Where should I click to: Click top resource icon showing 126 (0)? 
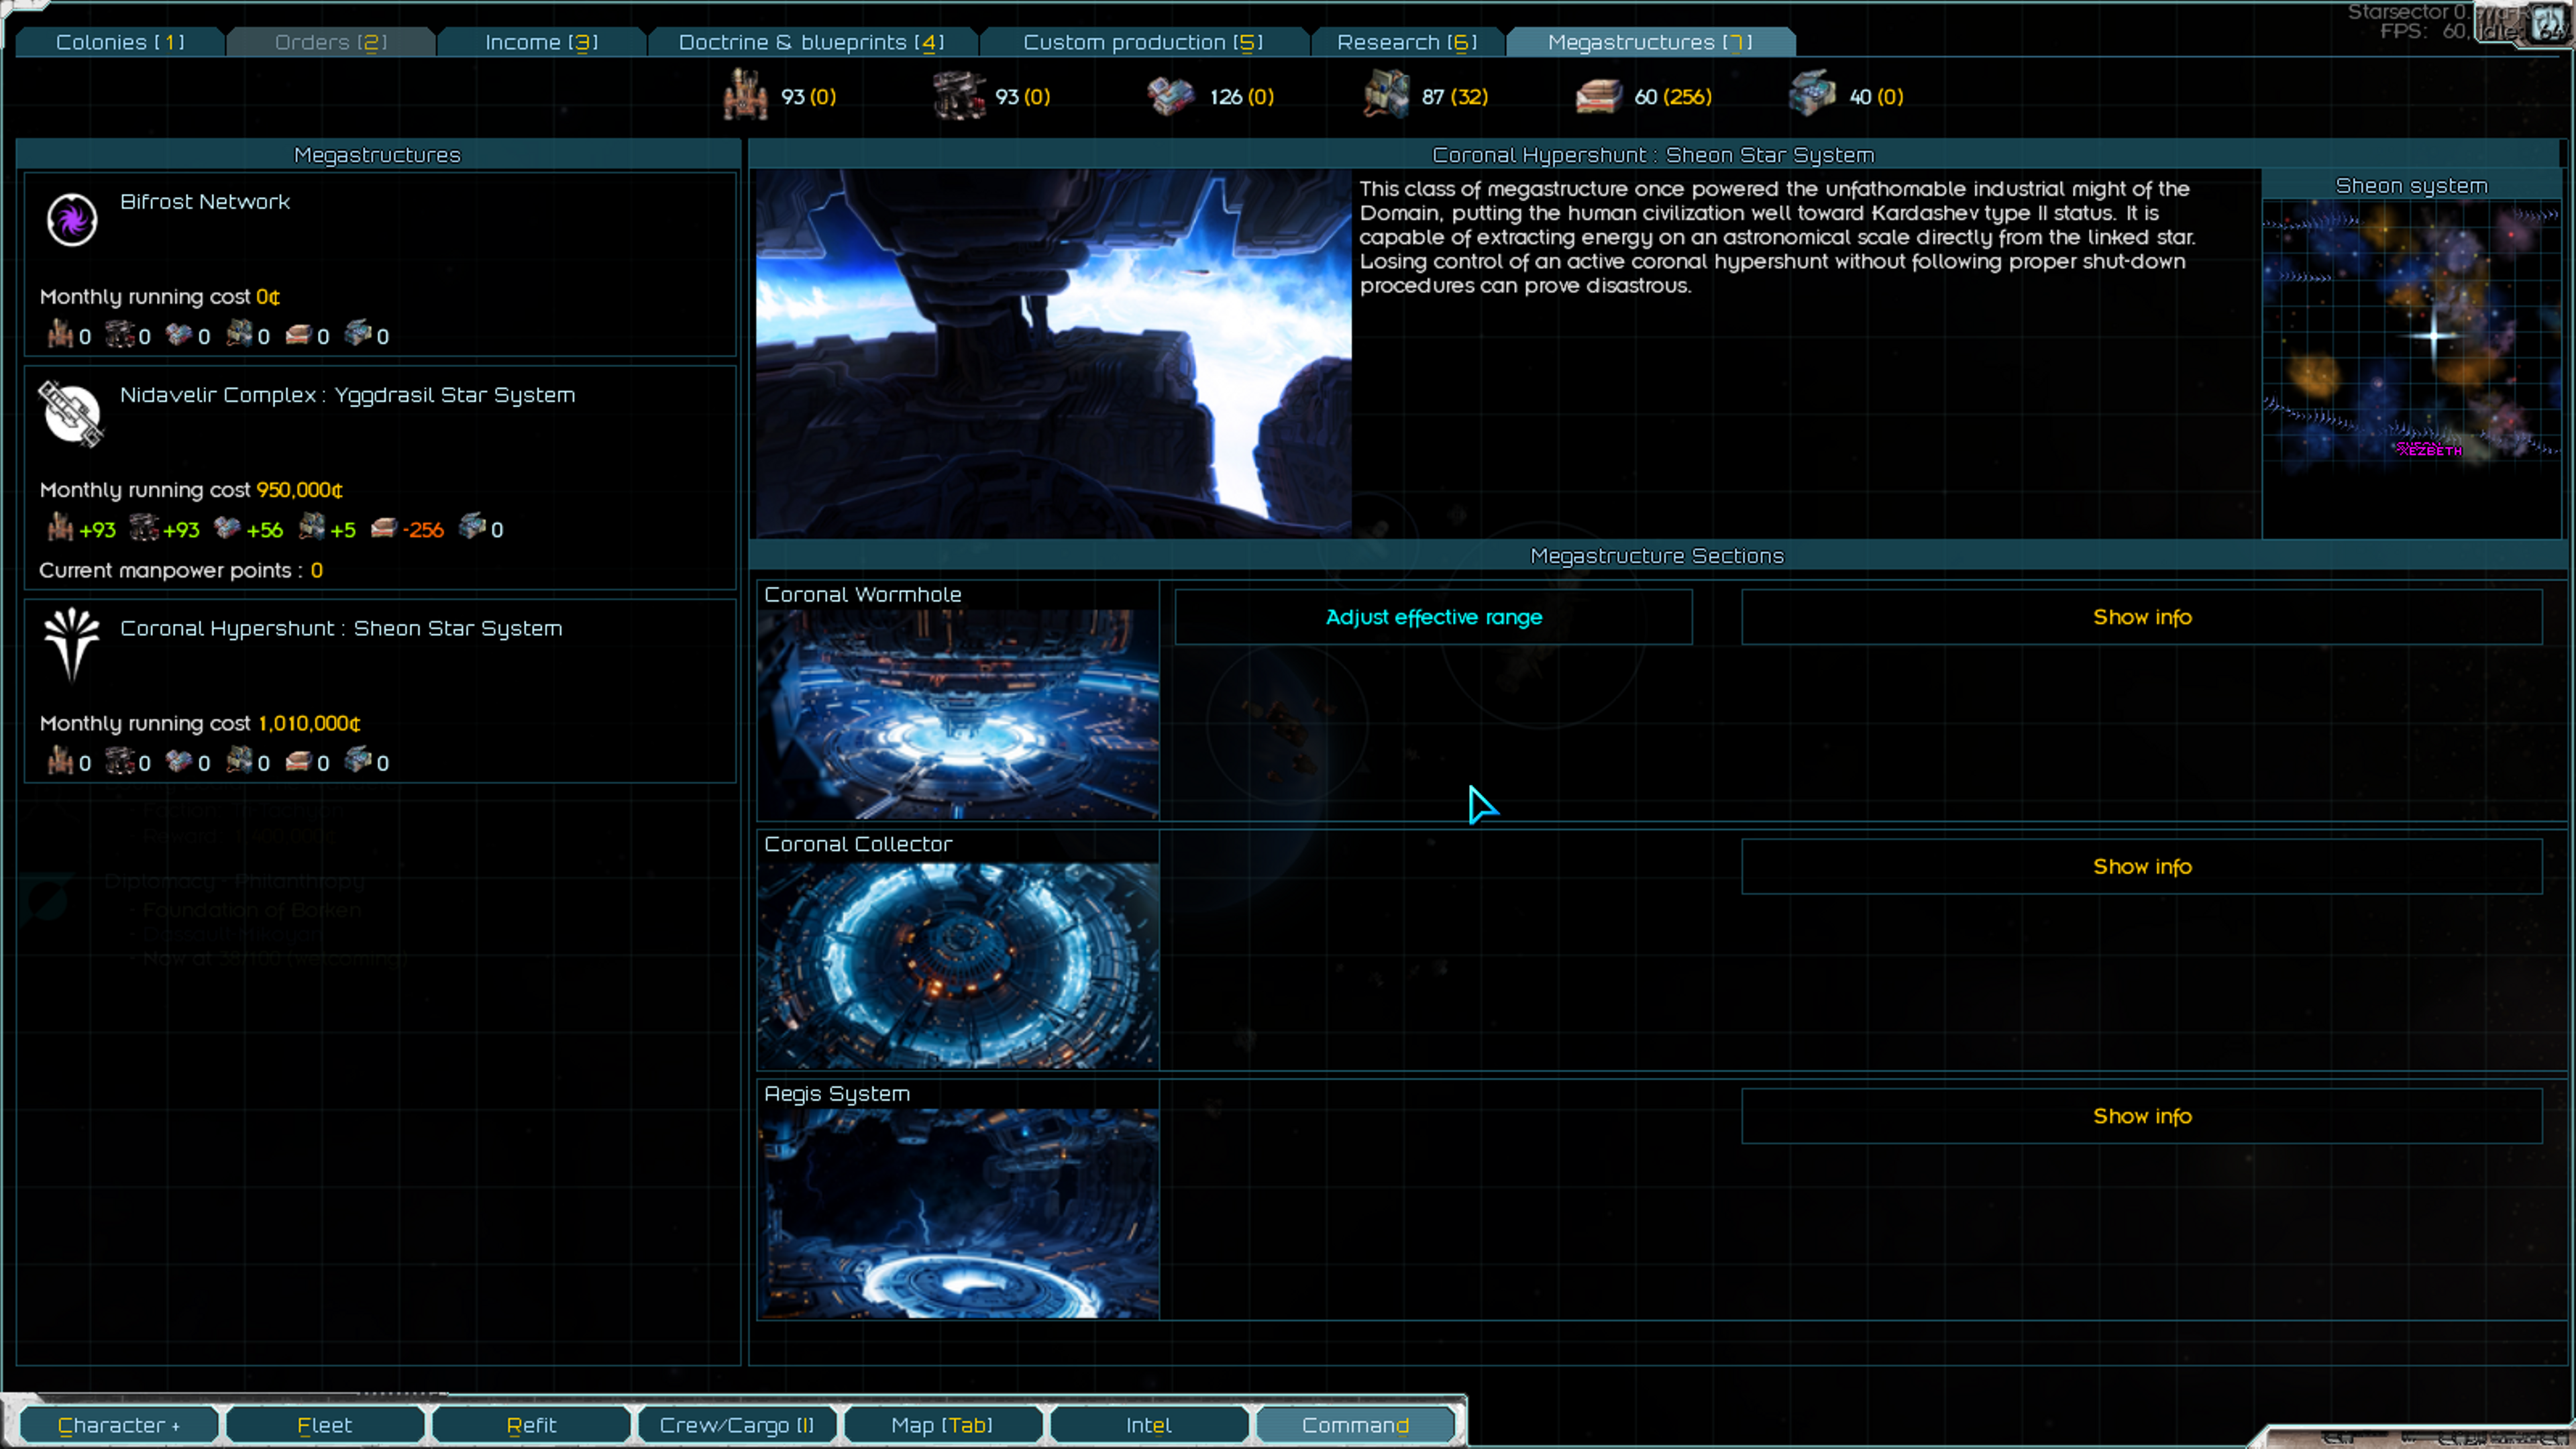[x=1171, y=96]
